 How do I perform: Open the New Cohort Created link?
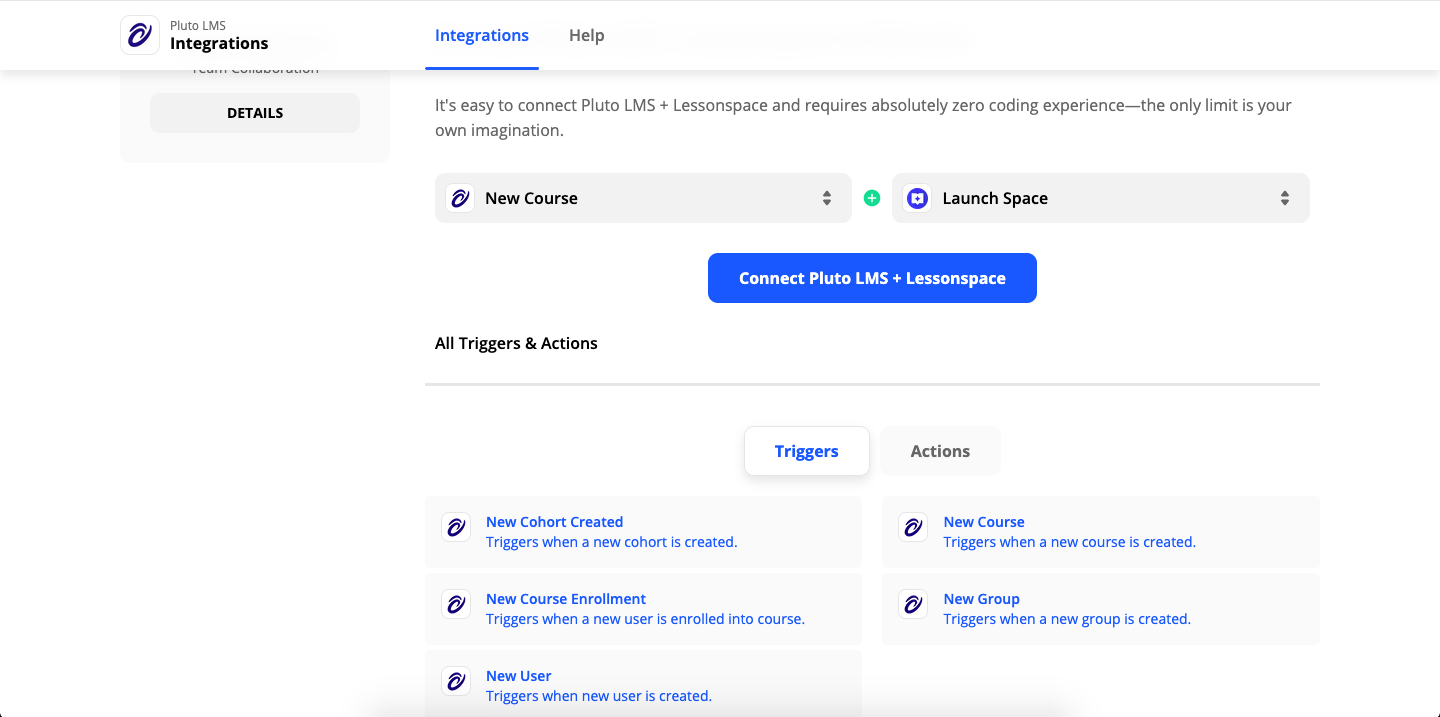(x=554, y=522)
